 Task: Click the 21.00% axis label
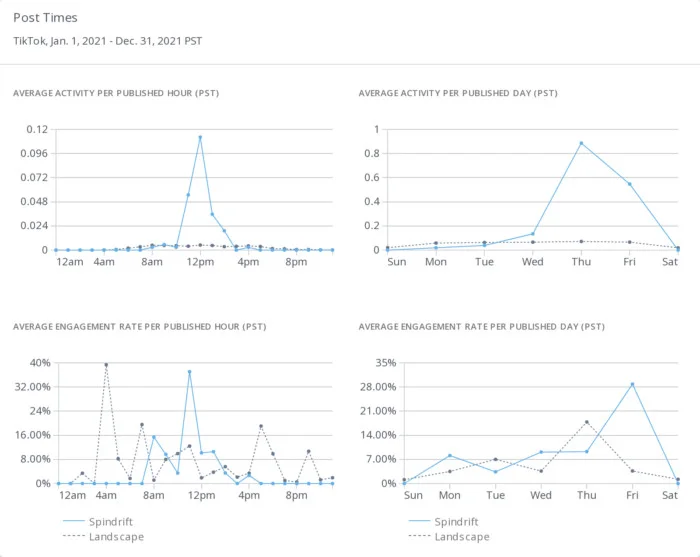click(378, 411)
